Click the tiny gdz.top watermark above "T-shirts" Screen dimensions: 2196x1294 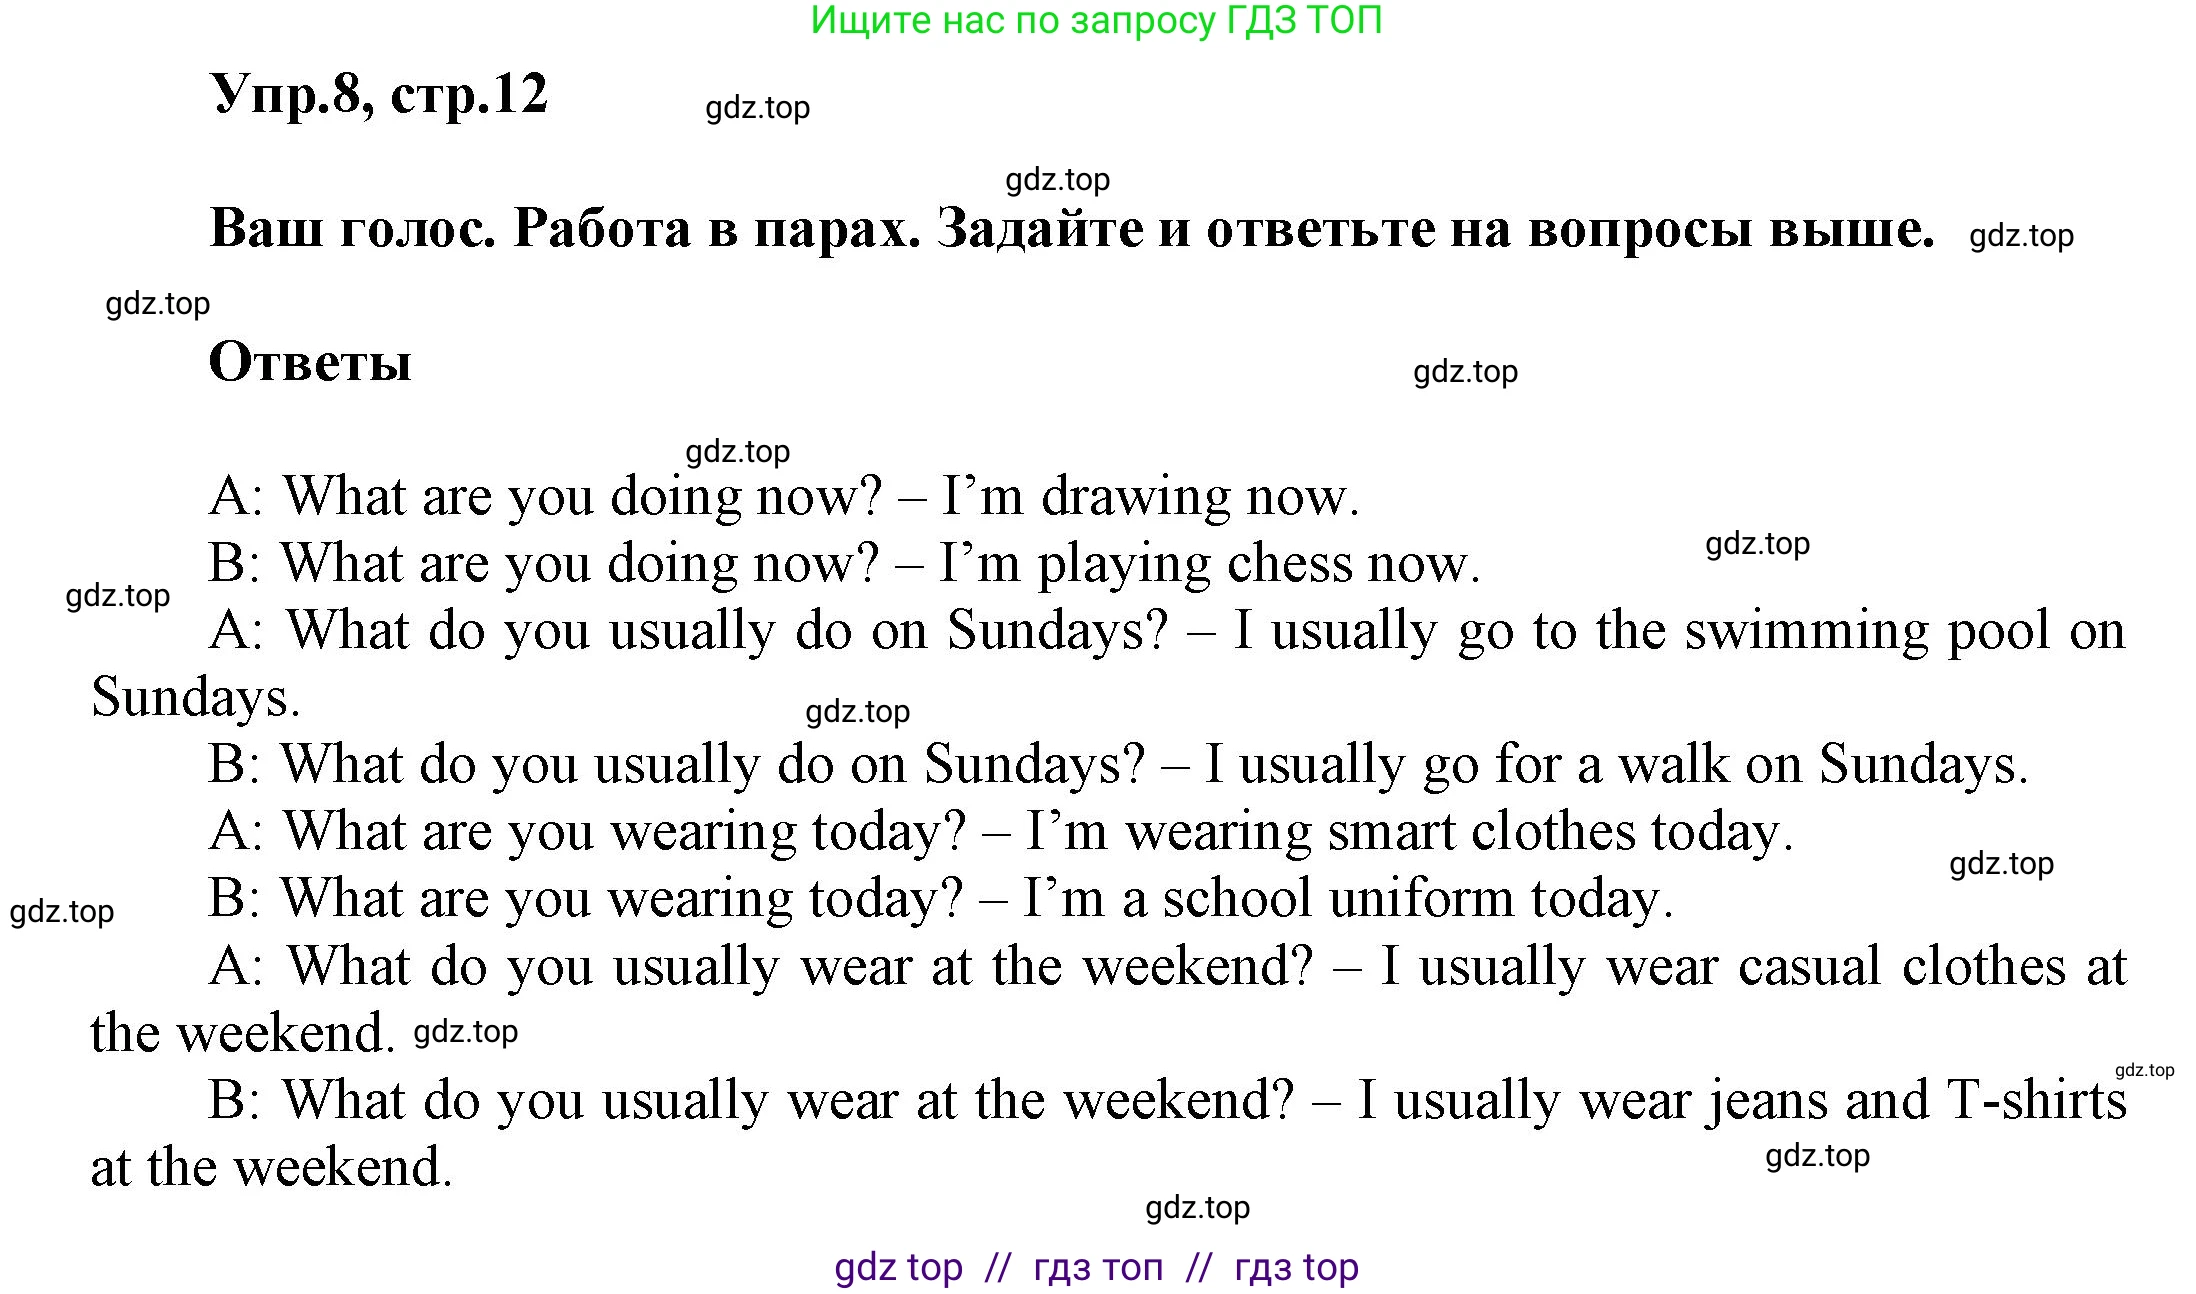click(2144, 1070)
